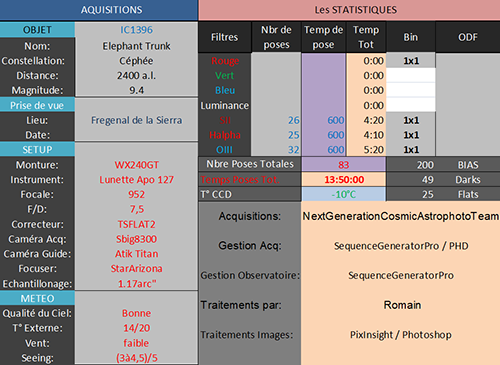500x365 pixels.
Task: Click the Nbr de poses column header
Action: 276,37
